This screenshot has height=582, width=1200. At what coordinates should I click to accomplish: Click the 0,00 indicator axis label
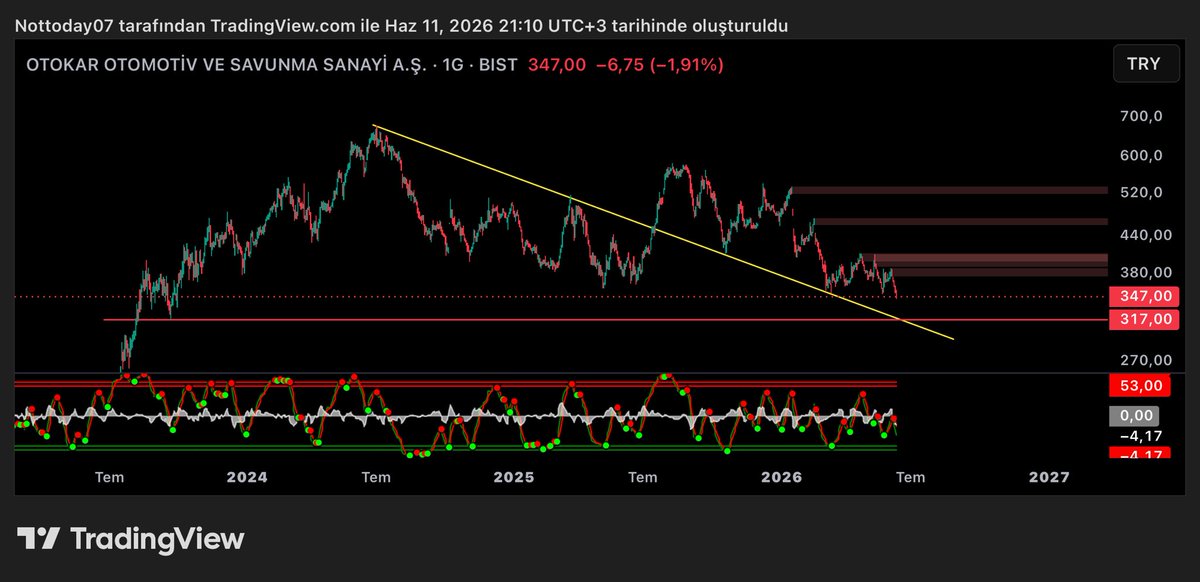click(x=1134, y=416)
